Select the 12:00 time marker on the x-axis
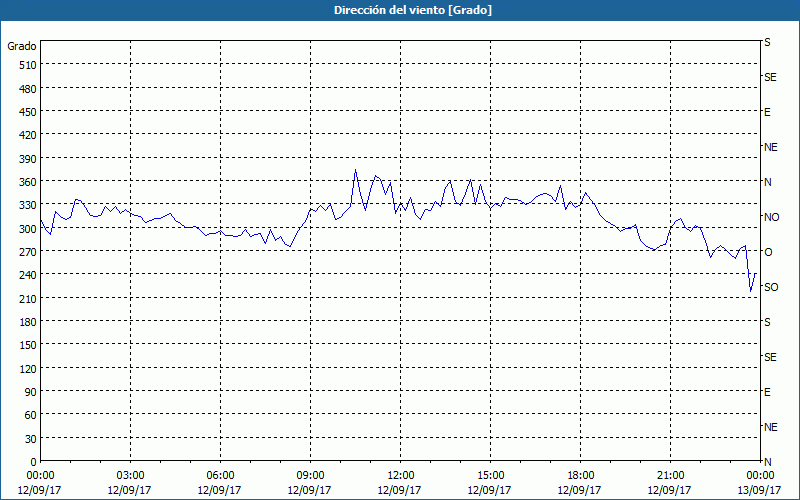This screenshot has height=500, width=800. click(400, 475)
